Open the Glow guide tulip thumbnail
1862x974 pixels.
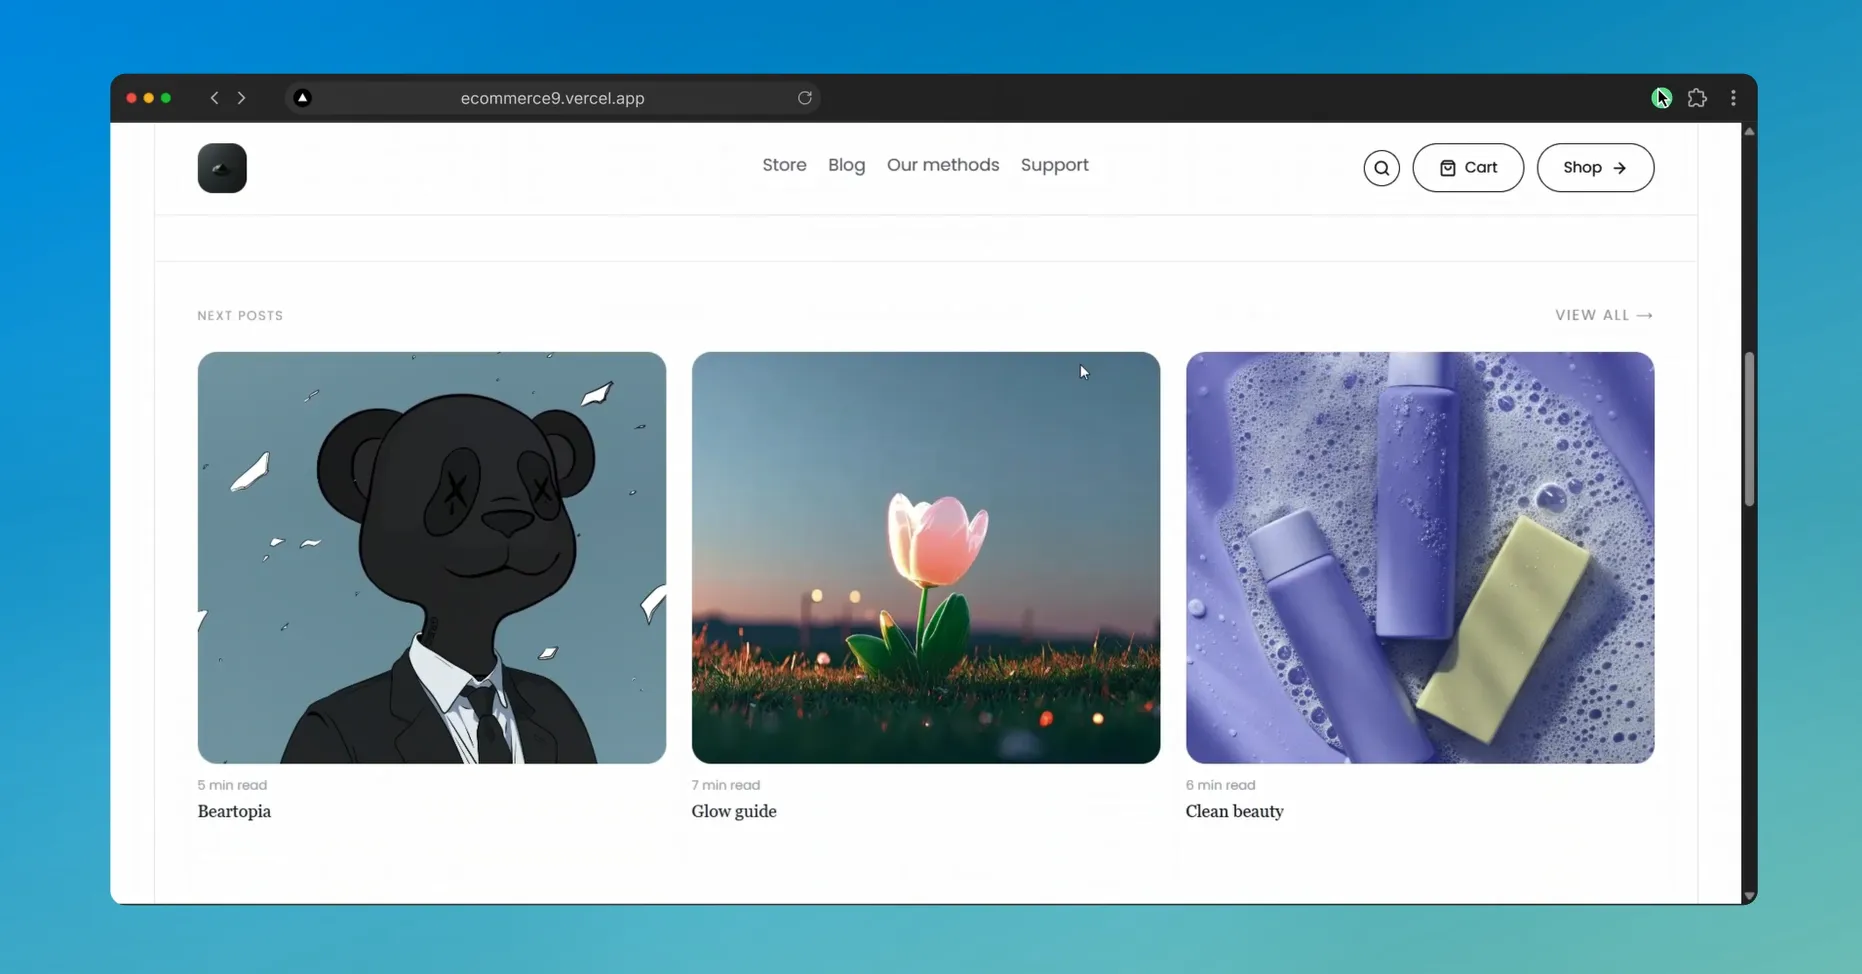click(x=926, y=557)
